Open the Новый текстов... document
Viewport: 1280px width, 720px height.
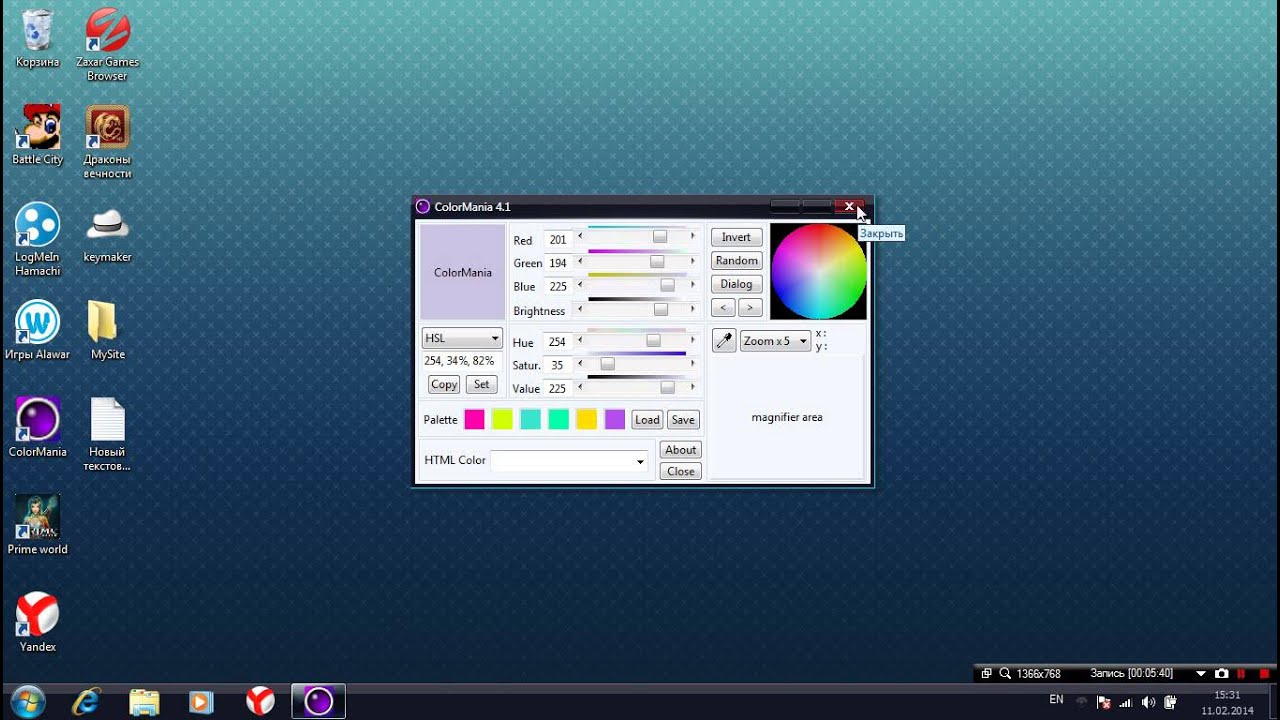pos(107,435)
